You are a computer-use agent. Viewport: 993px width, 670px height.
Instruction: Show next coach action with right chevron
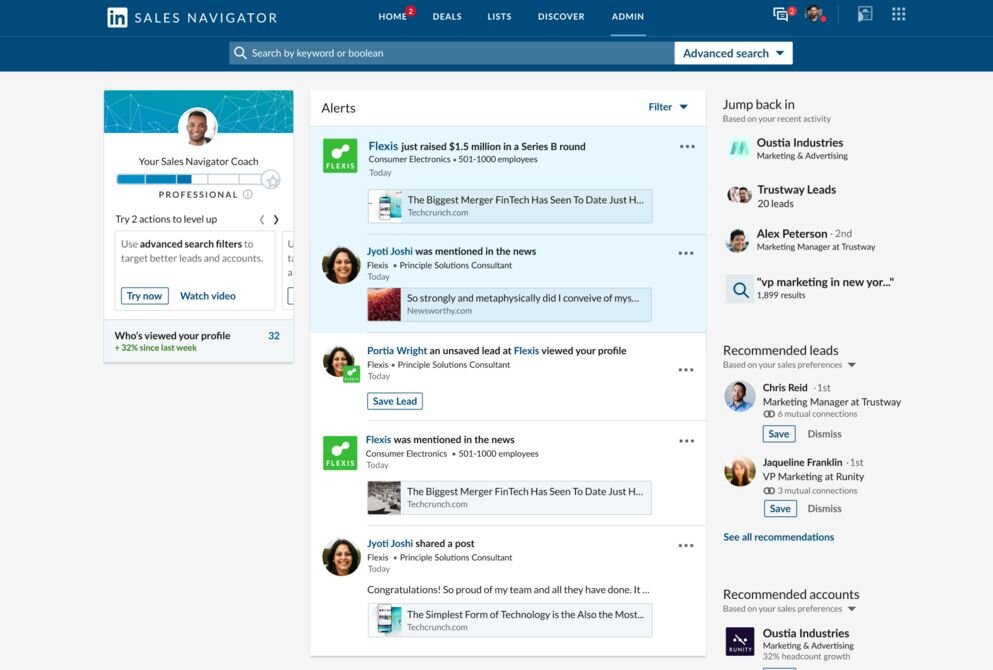click(276, 220)
